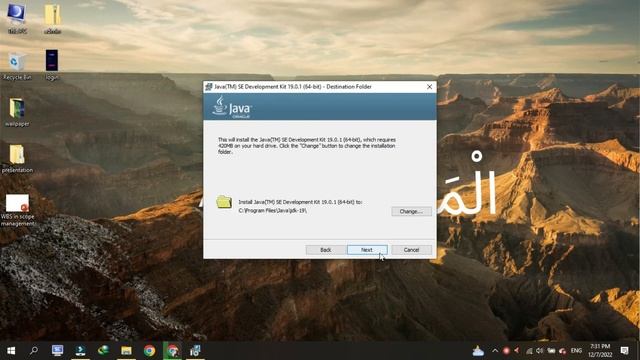
Task: Click Change to pick another install folder
Action: click(411, 211)
